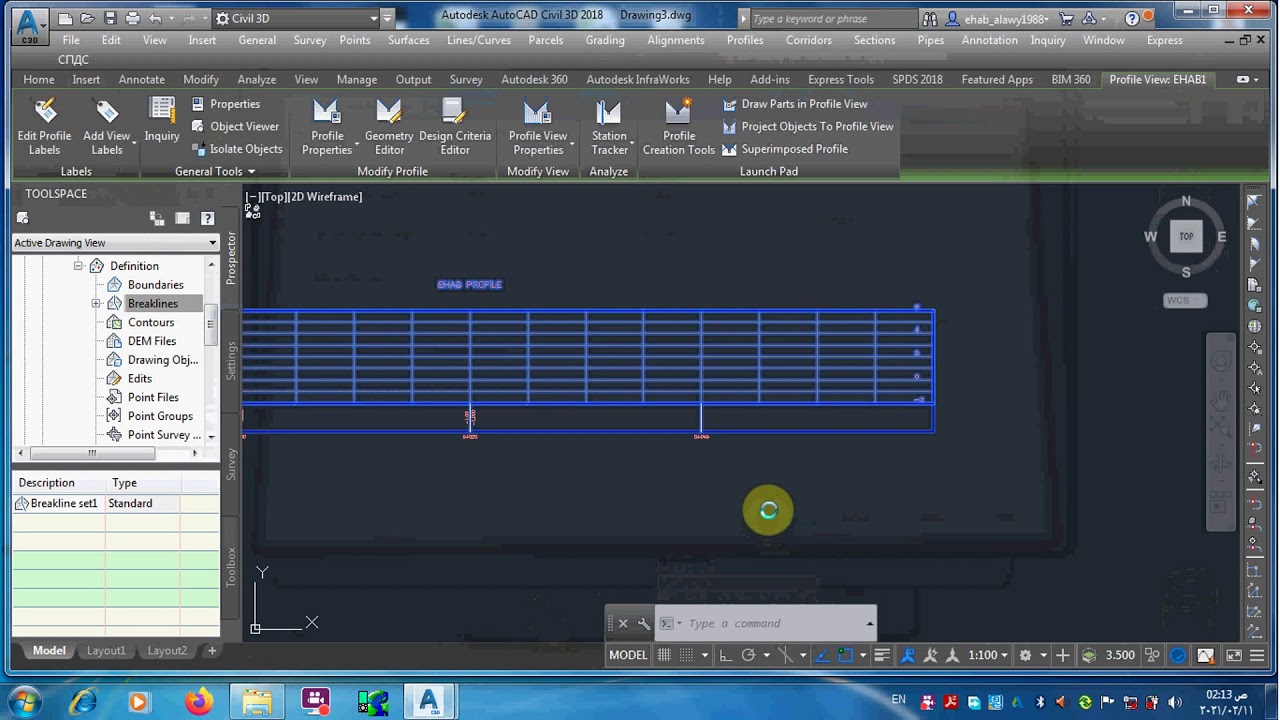
Task: Open command line customize wrench icon
Action: (644, 623)
